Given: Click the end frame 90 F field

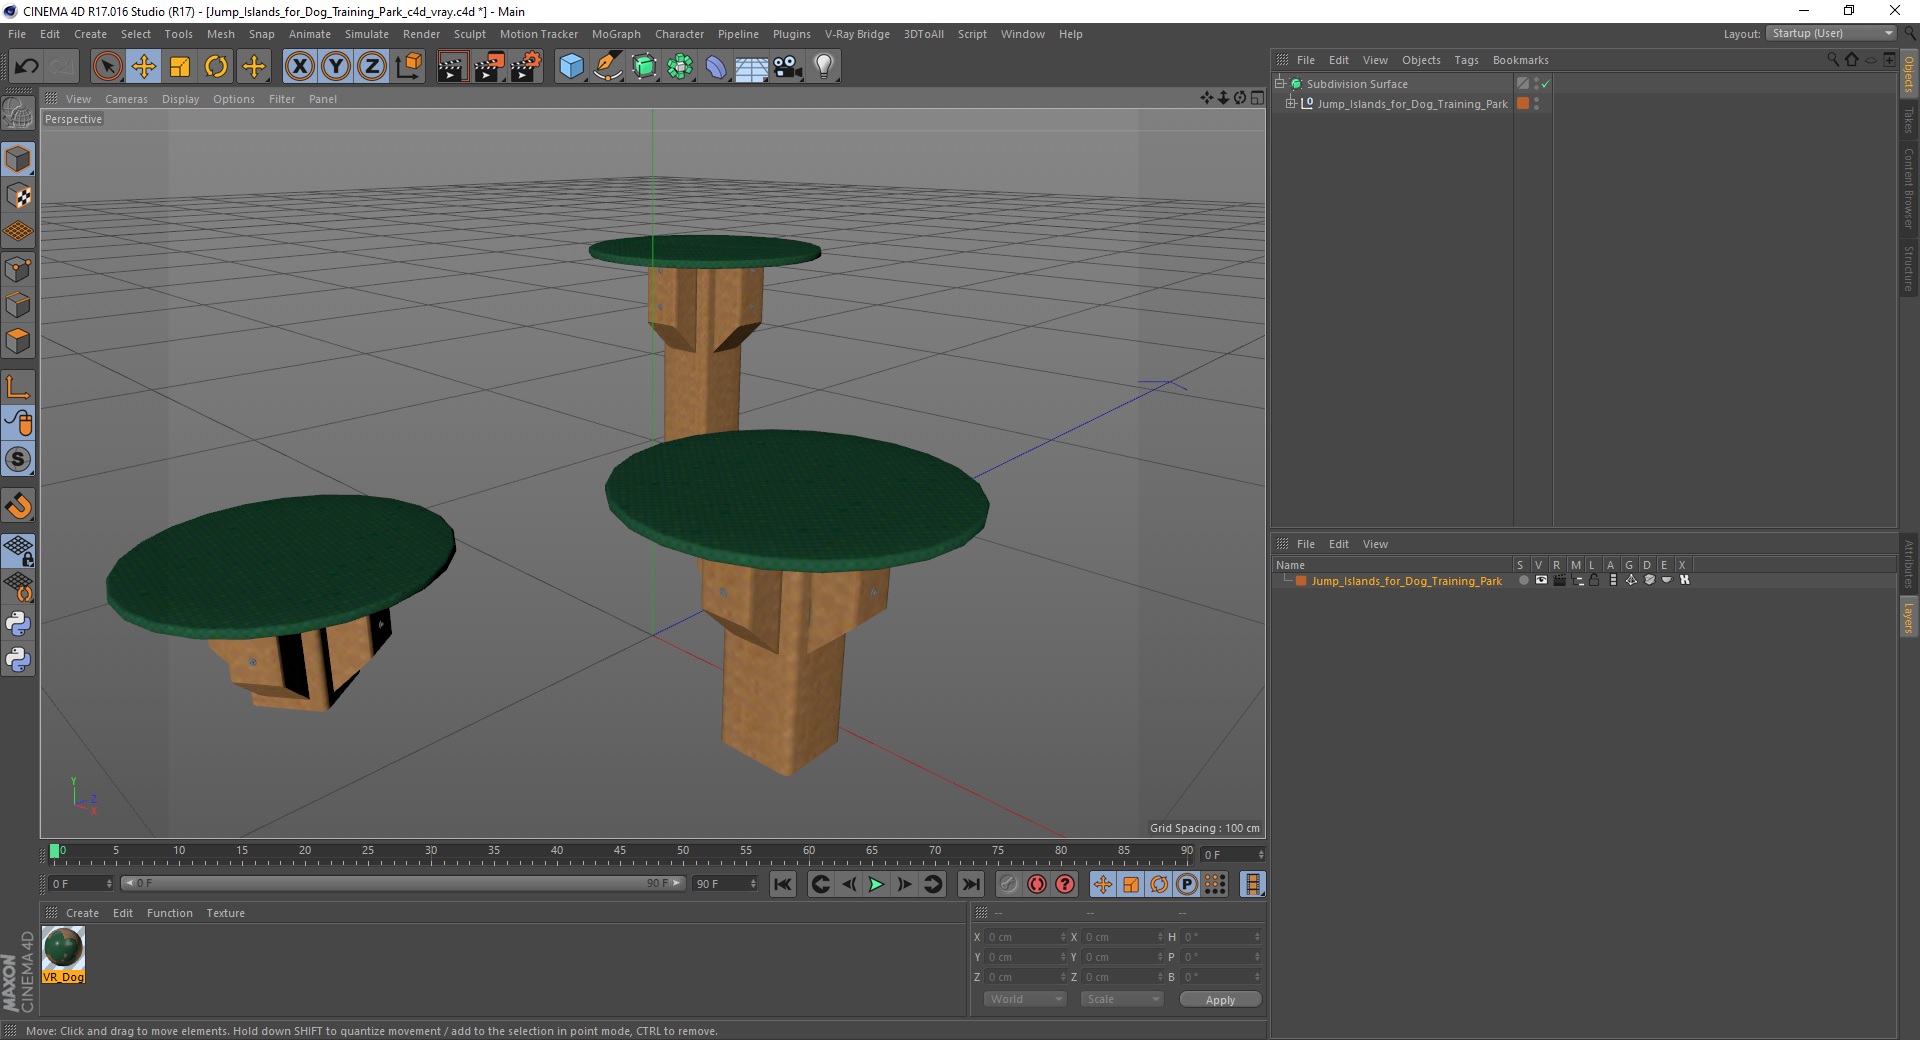Looking at the screenshot, I should click(725, 884).
